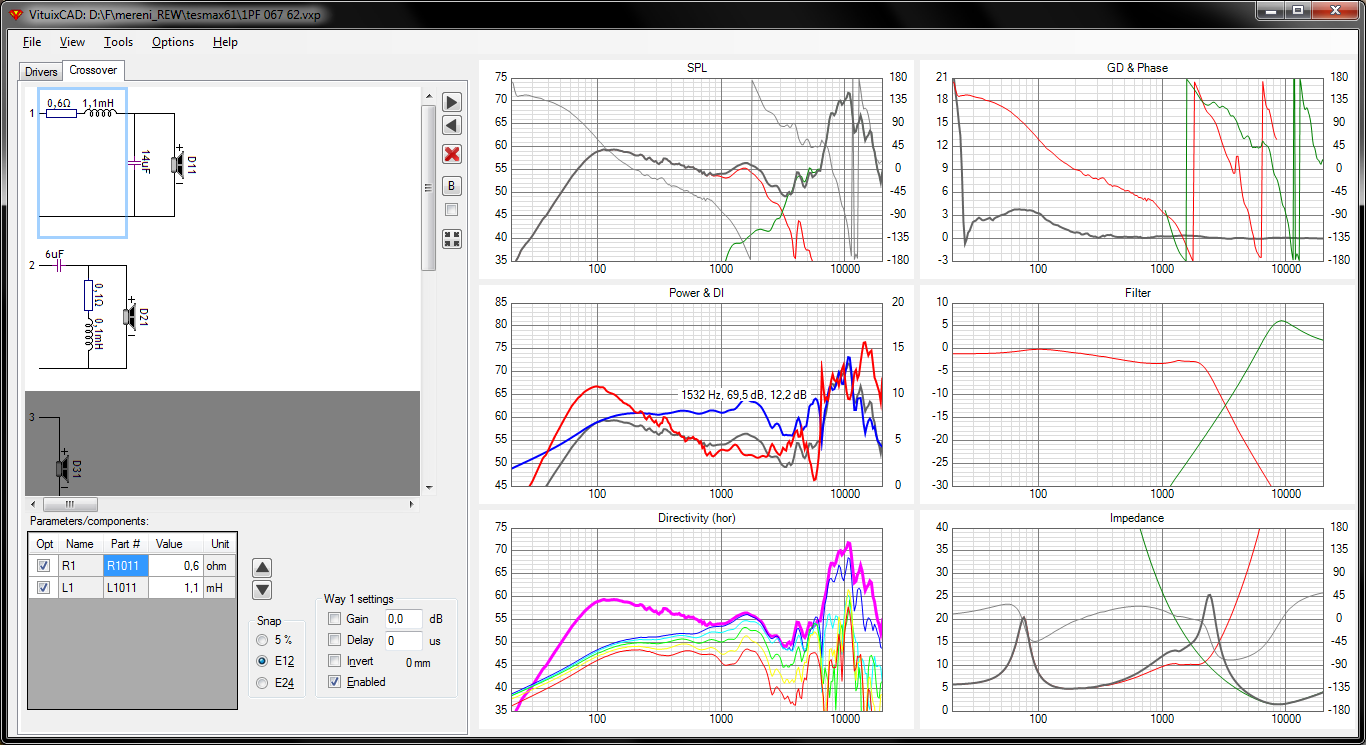Choose the E24 snap option
Image resolution: width=1366 pixels, height=745 pixels.
[262, 683]
